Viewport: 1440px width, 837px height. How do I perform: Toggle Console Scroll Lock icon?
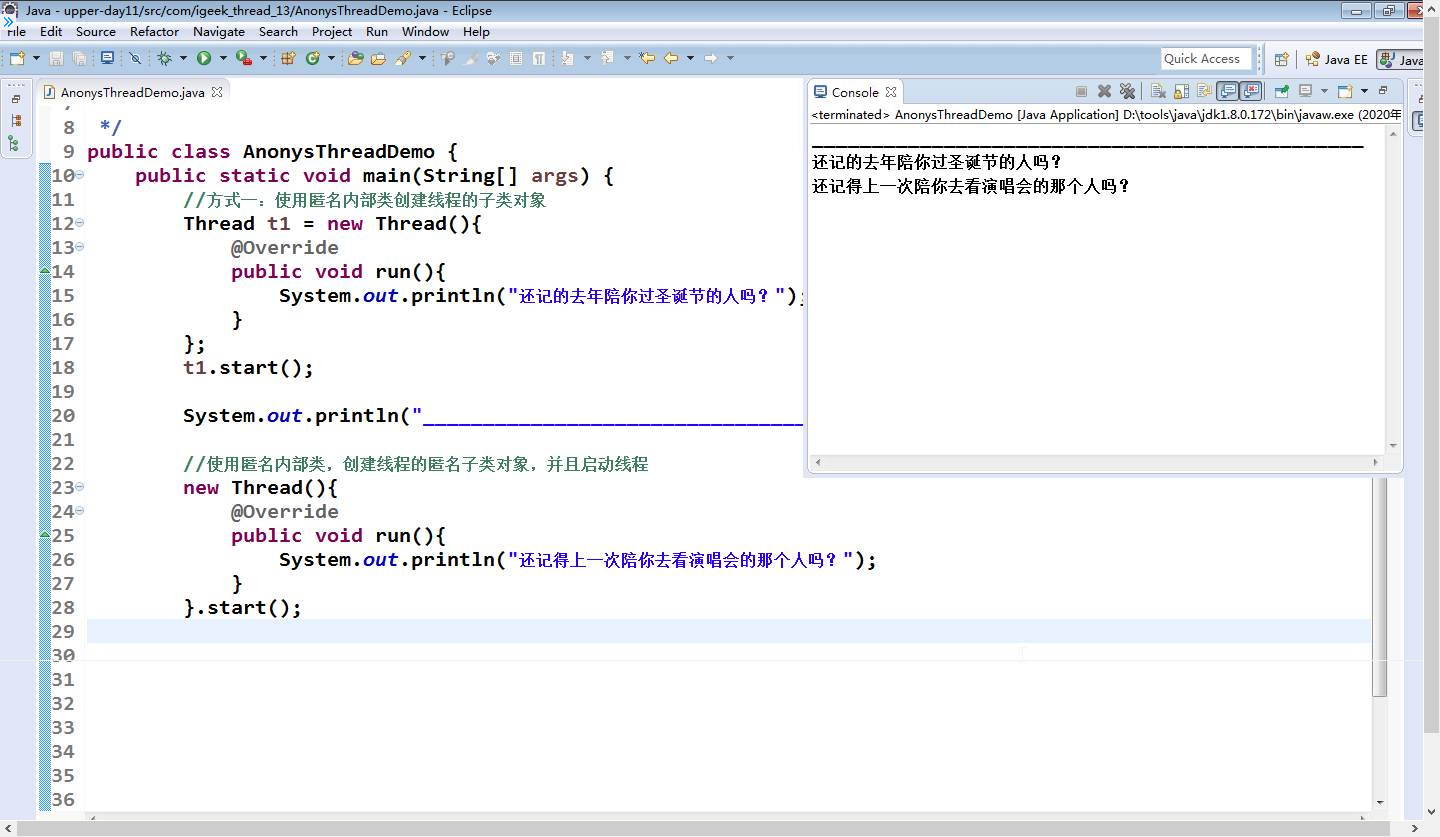coord(1181,91)
